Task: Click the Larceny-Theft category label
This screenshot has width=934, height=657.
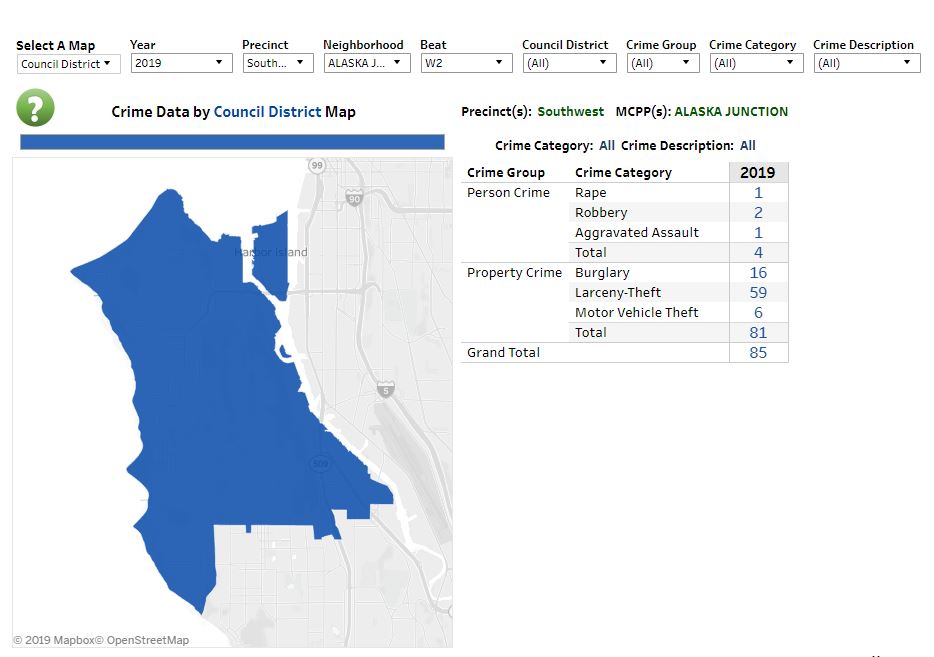Action: point(618,292)
